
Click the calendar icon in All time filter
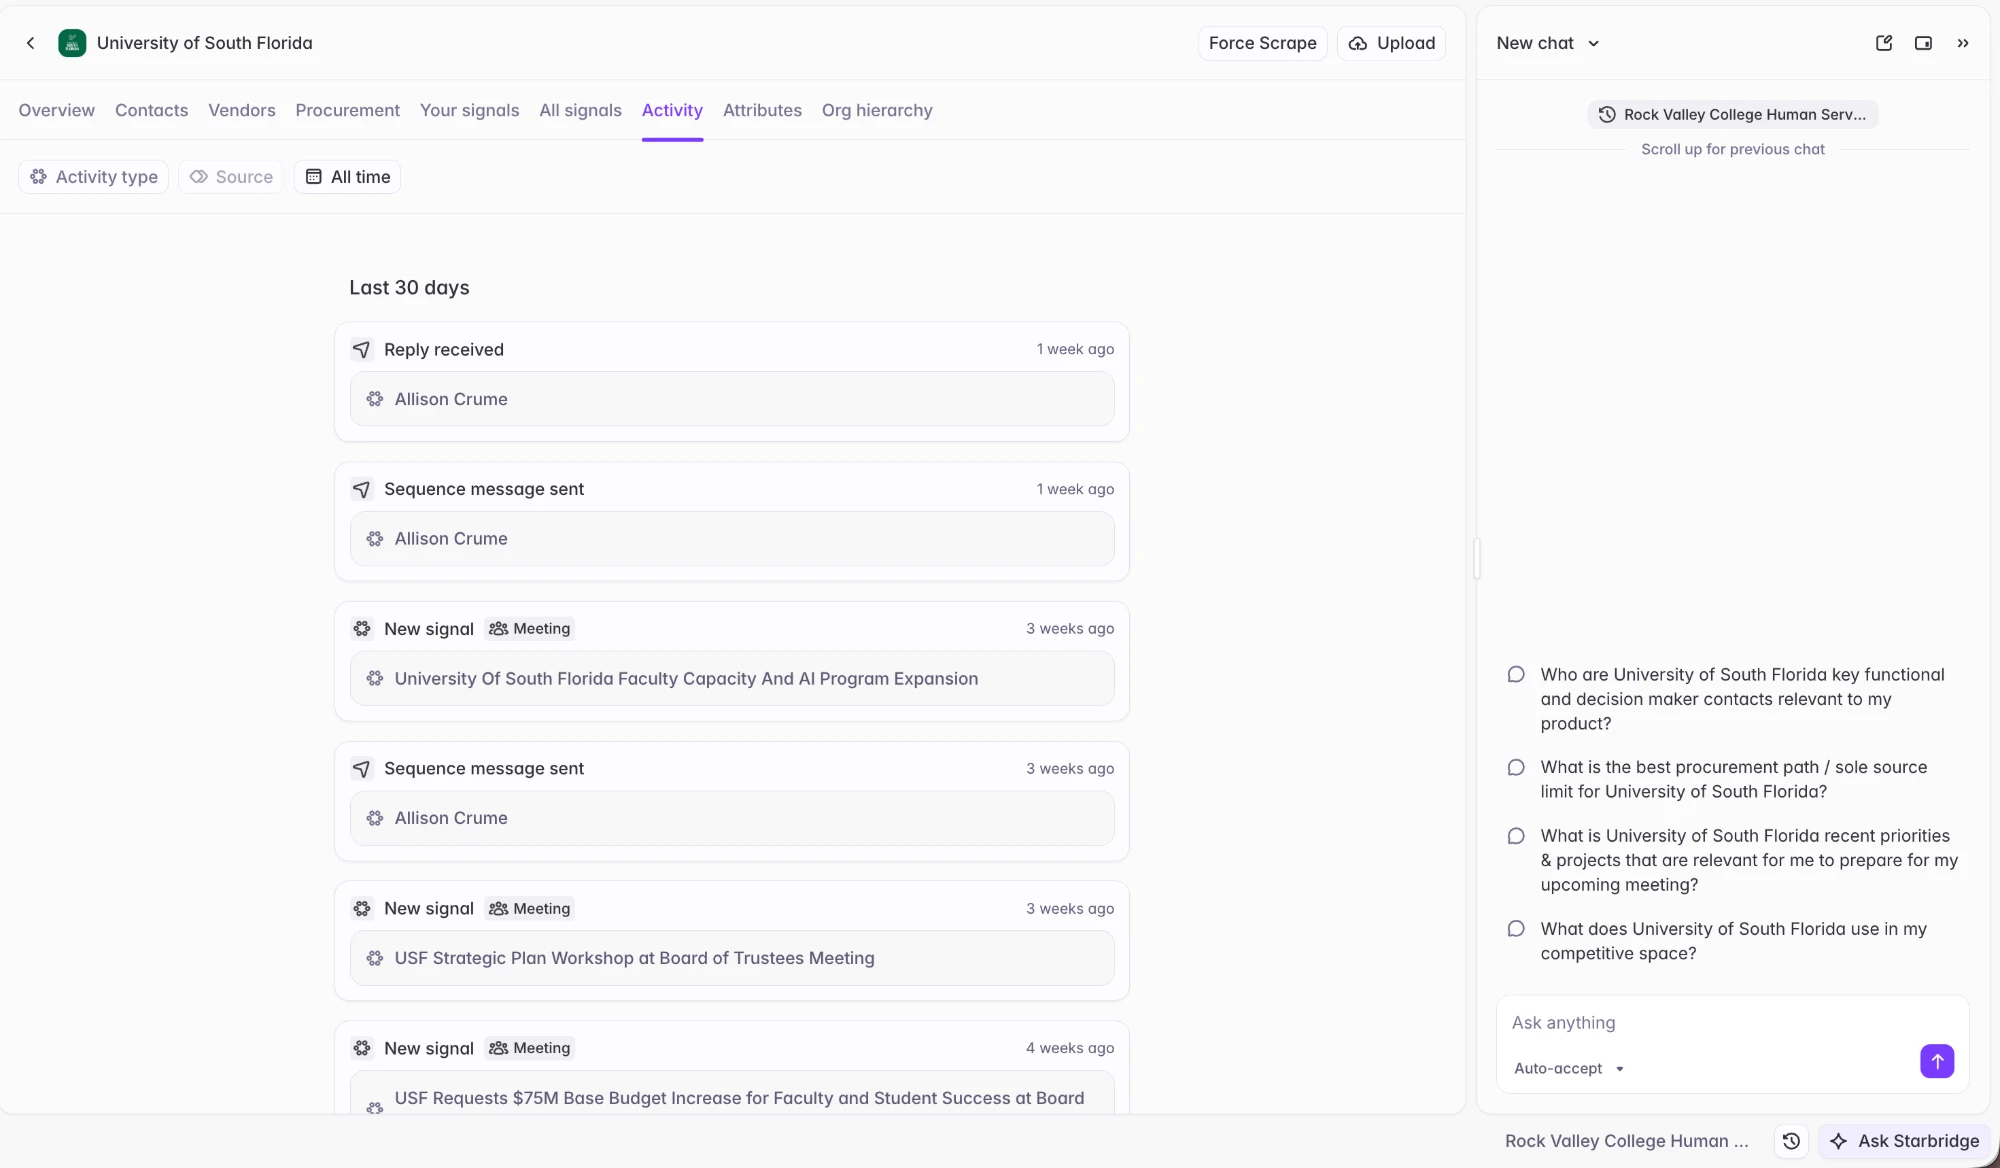click(313, 177)
